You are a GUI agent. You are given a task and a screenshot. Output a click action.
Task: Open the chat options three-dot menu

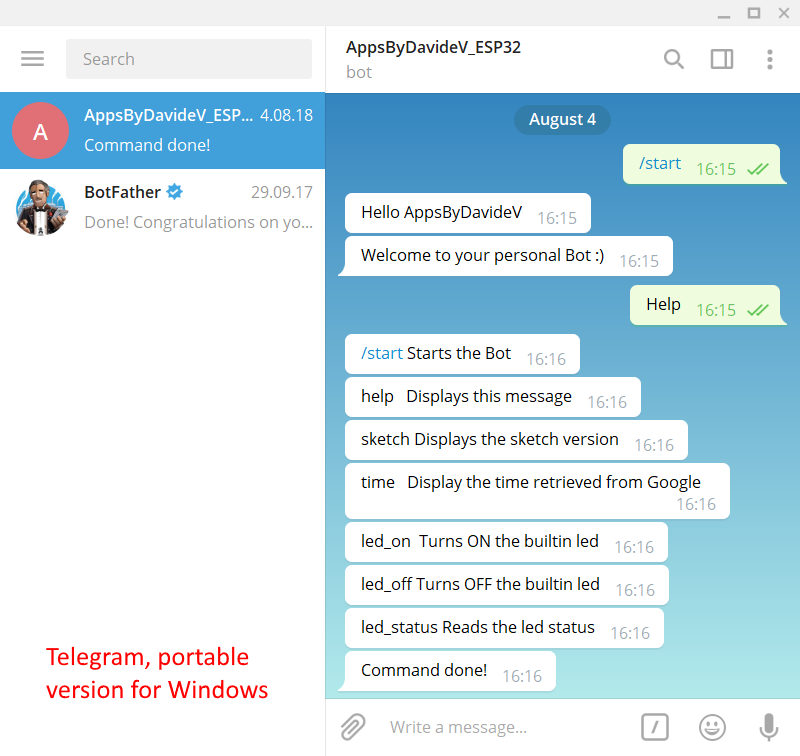(769, 59)
